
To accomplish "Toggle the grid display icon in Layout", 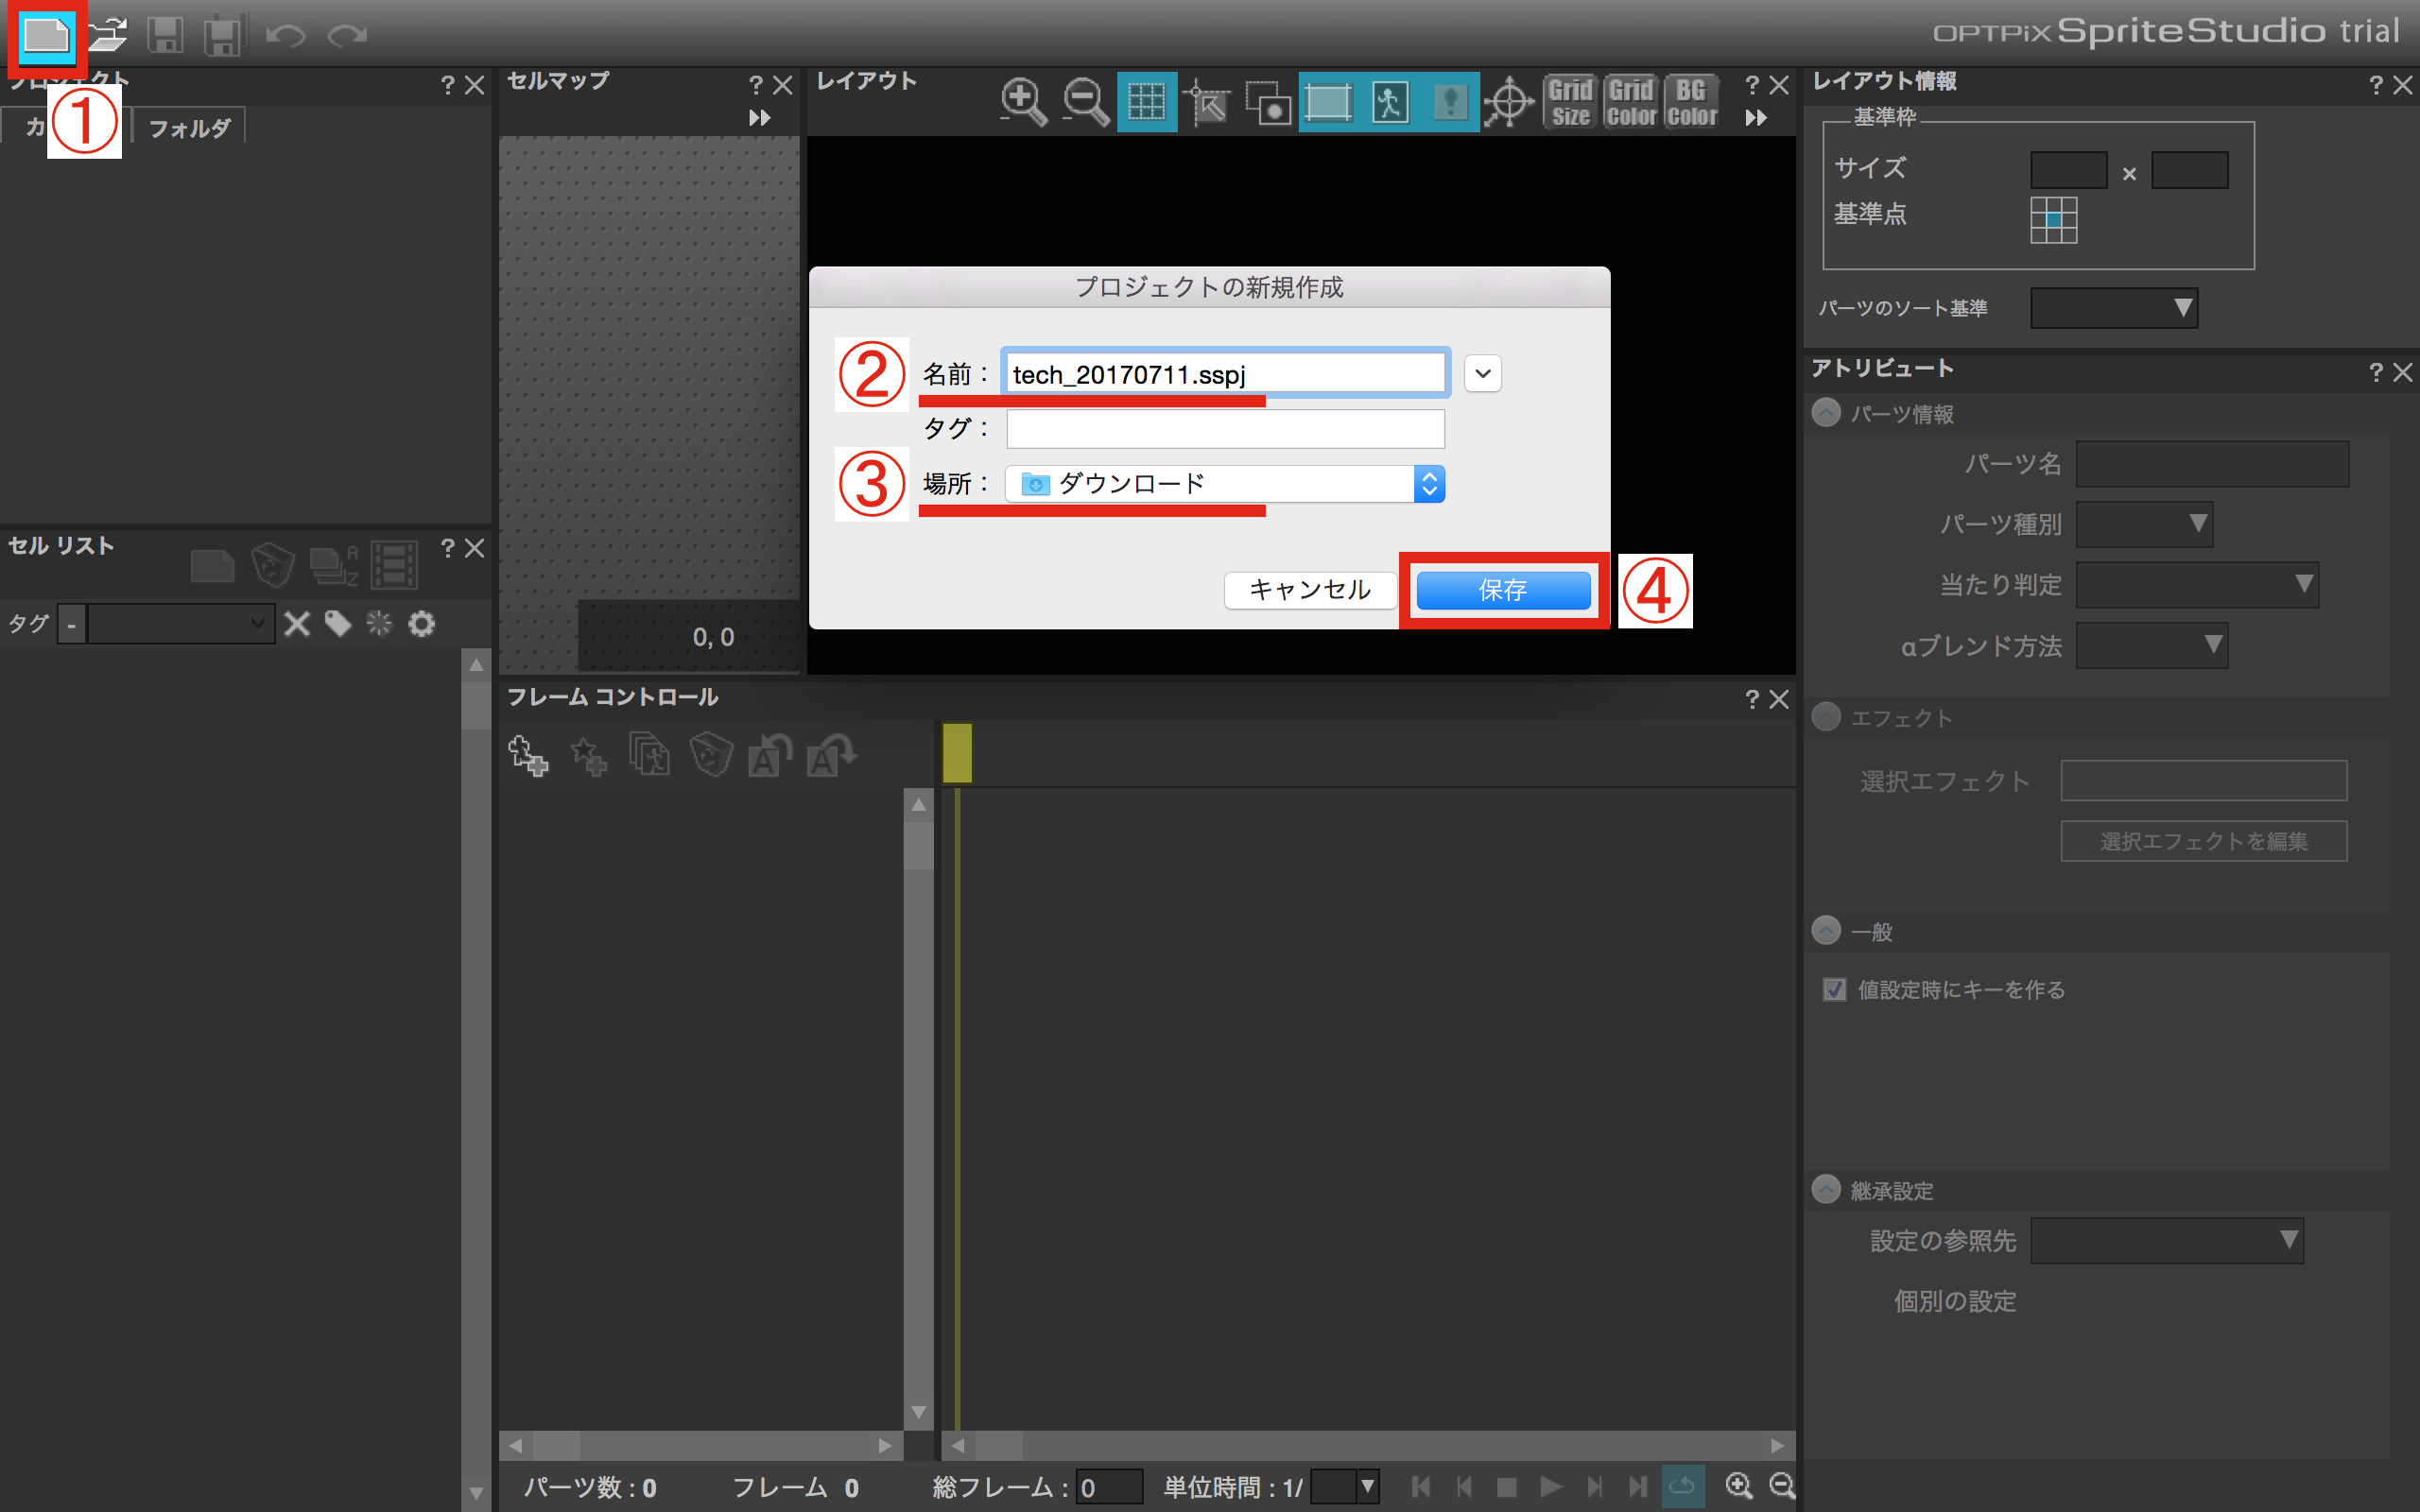I will (1146, 102).
